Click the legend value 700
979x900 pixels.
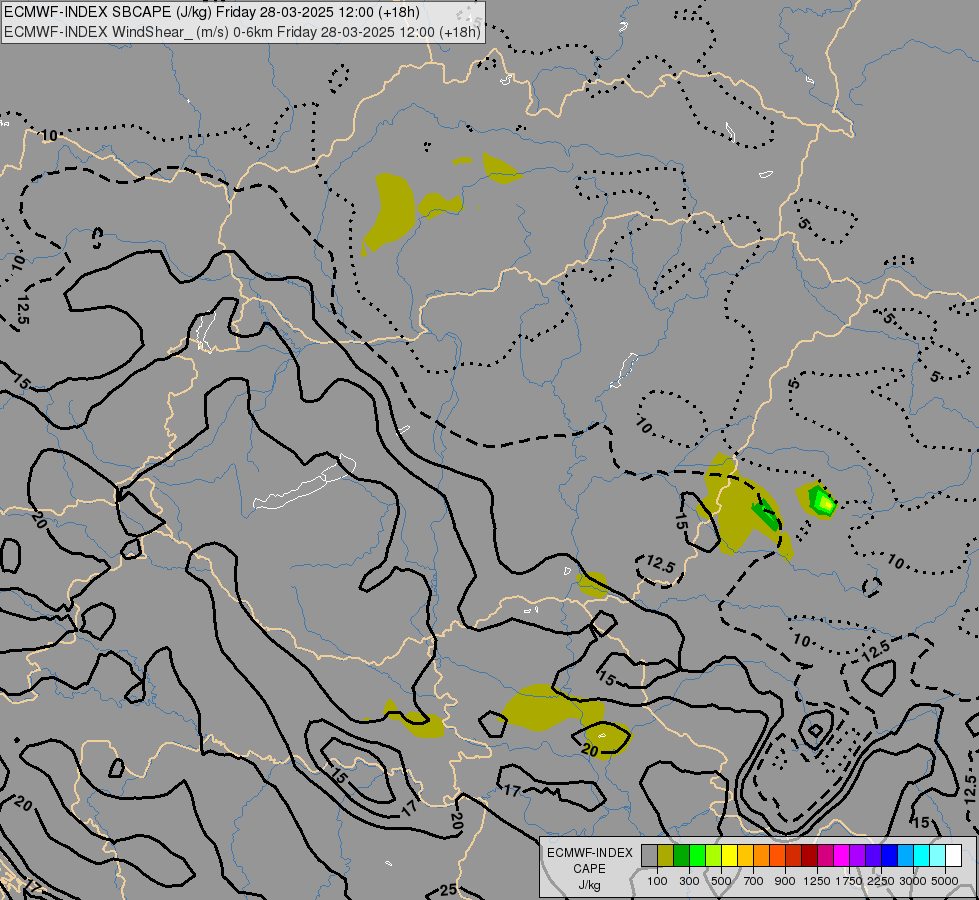coord(754,881)
